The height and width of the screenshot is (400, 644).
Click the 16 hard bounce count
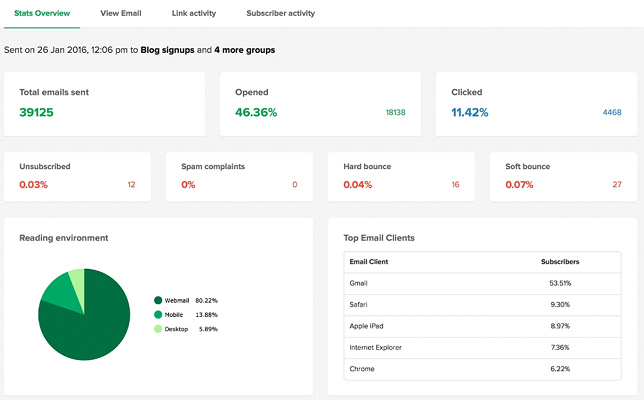coord(455,185)
